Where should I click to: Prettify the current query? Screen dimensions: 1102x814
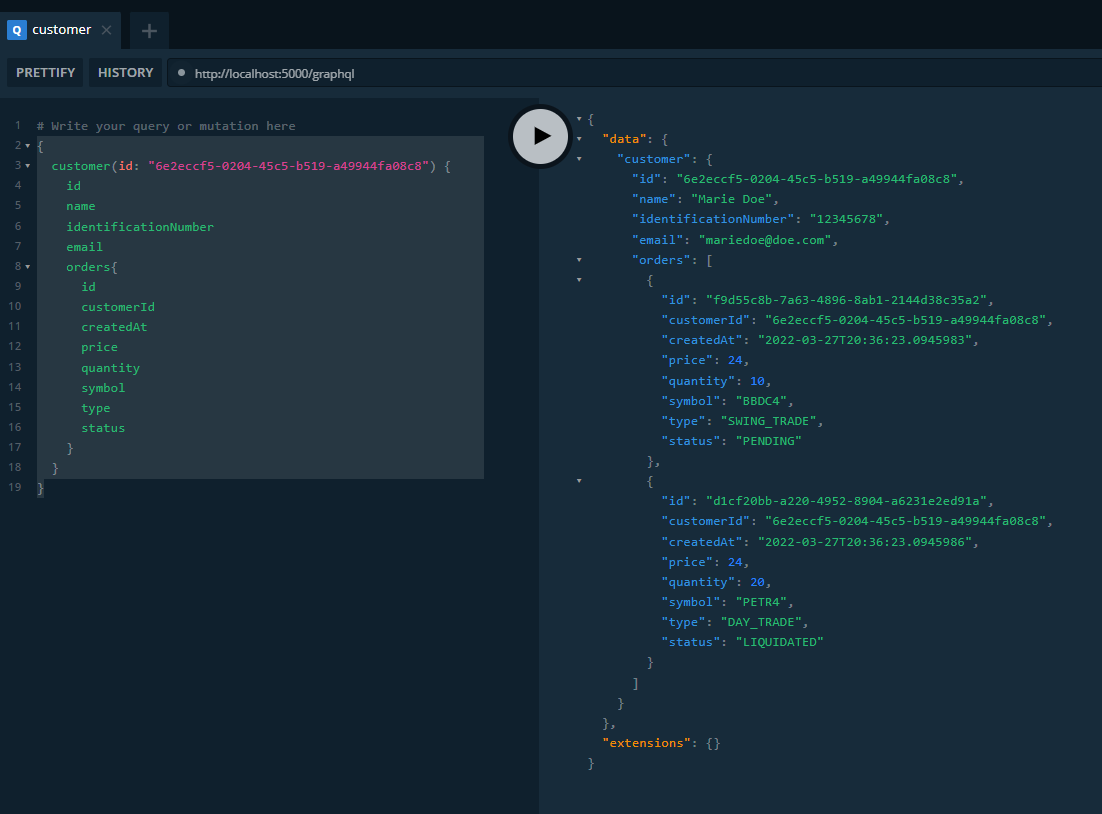pyautogui.click(x=44, y=72)
